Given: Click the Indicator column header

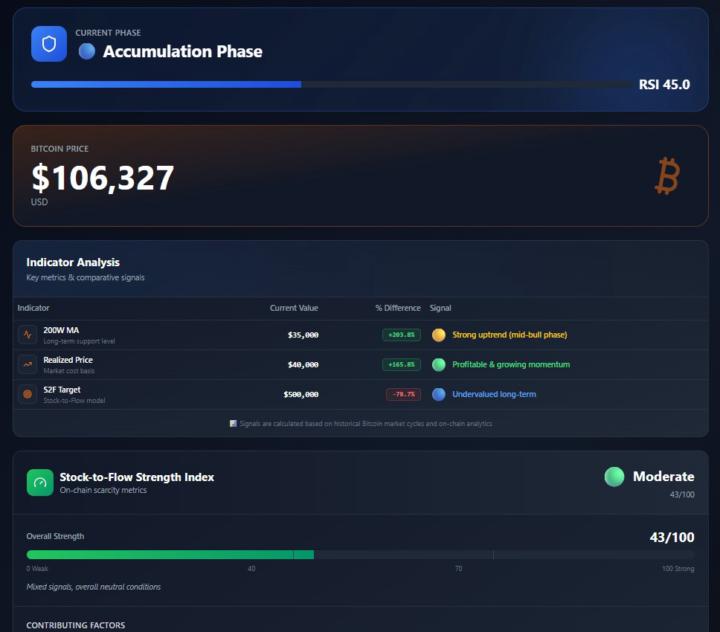Looking at the screenshot, I should tap(33, 308).
